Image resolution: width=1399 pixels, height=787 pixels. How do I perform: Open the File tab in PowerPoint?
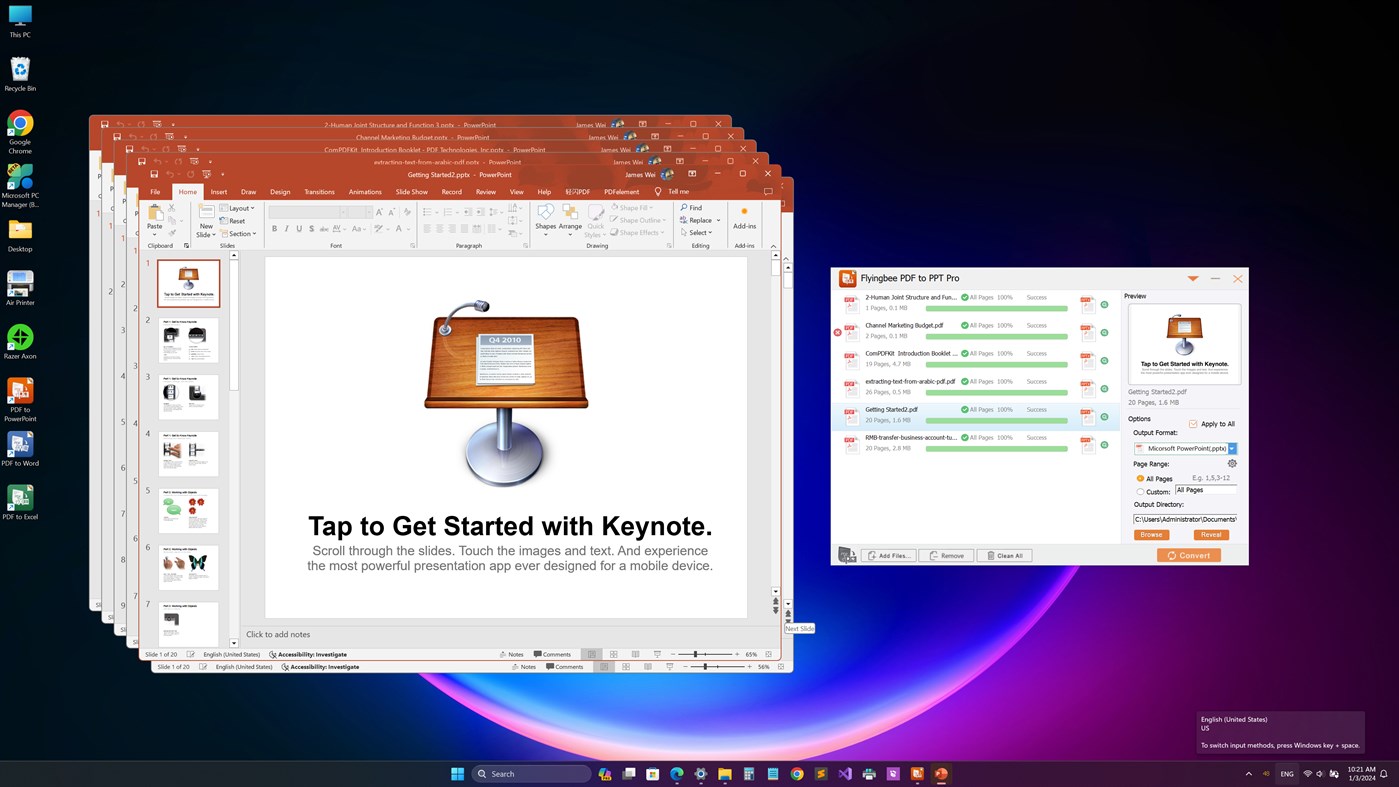click(155, 192)
